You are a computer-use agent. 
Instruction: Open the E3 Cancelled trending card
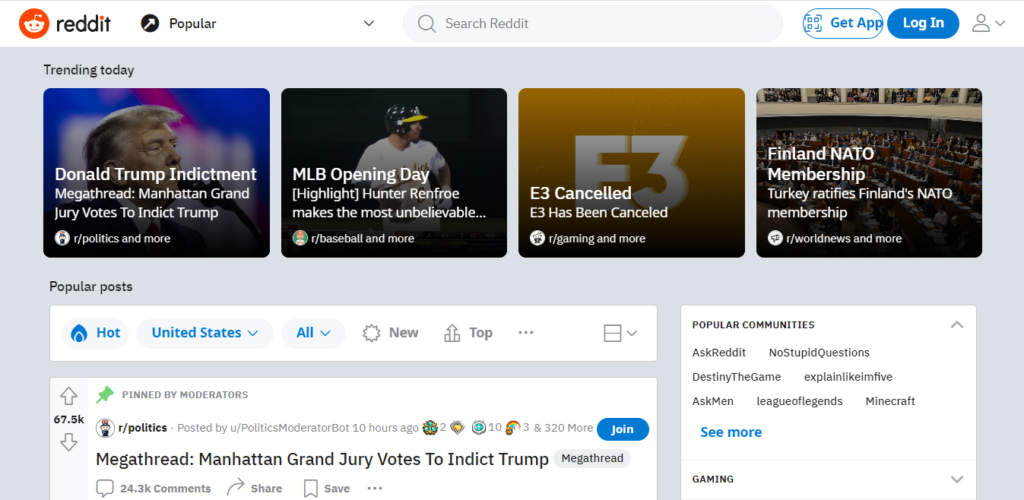[632, 173]
